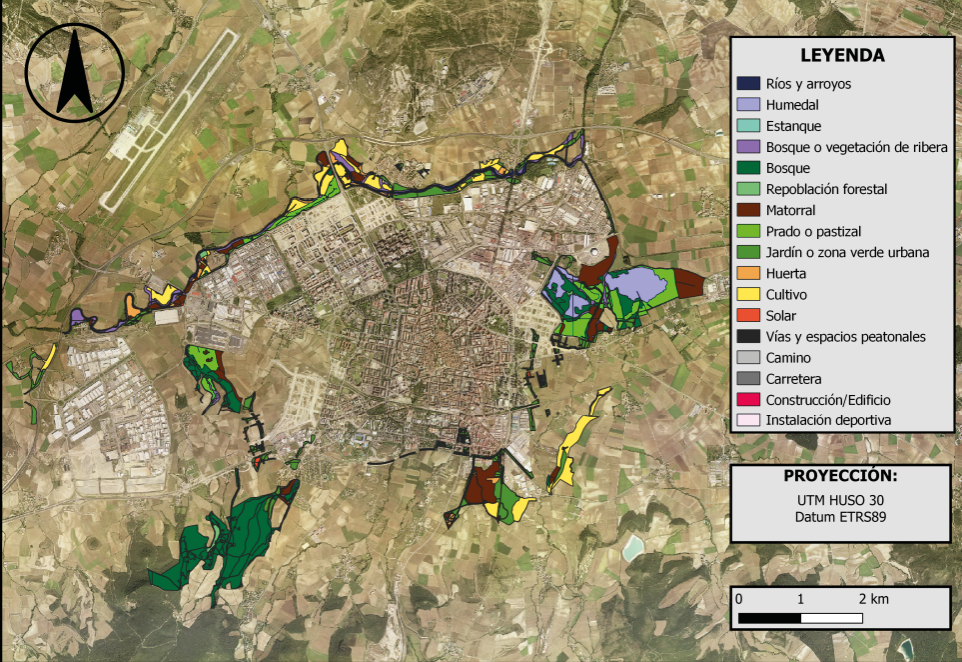Select the Vías y espacios peatonales label
Screen dimensions: 962x662
pyautogui.click(x=845, y=336)
